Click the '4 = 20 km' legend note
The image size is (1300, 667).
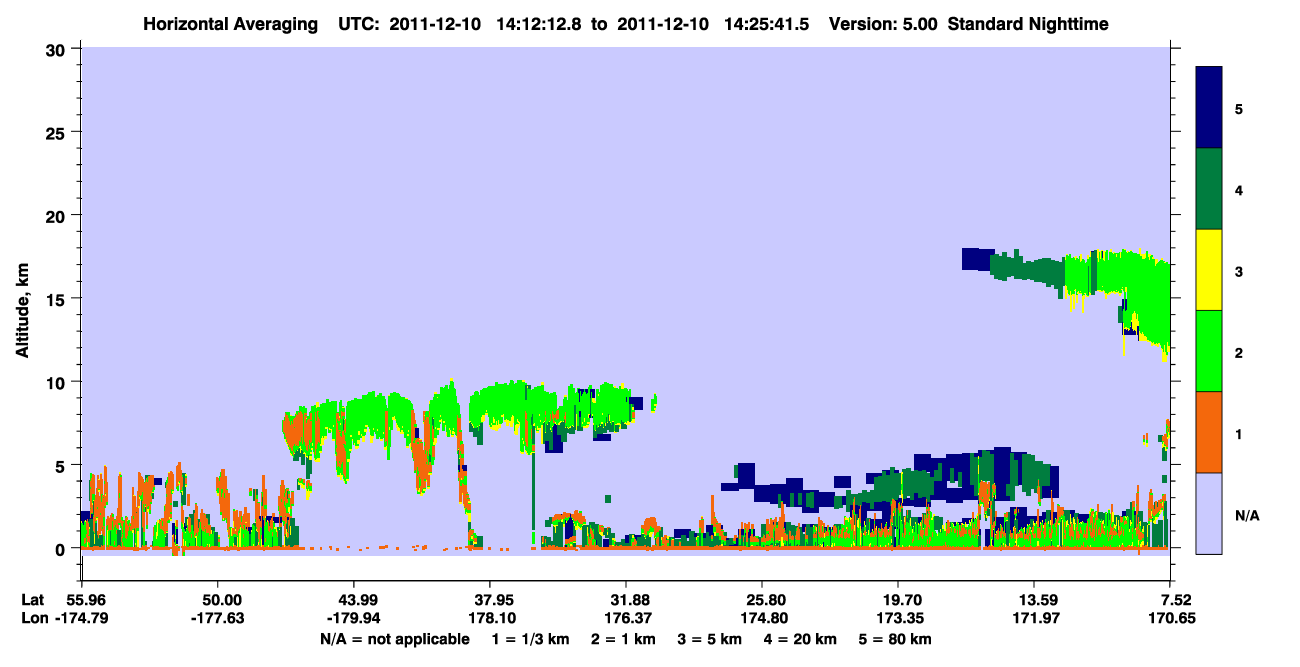click(x=802, y=638)
